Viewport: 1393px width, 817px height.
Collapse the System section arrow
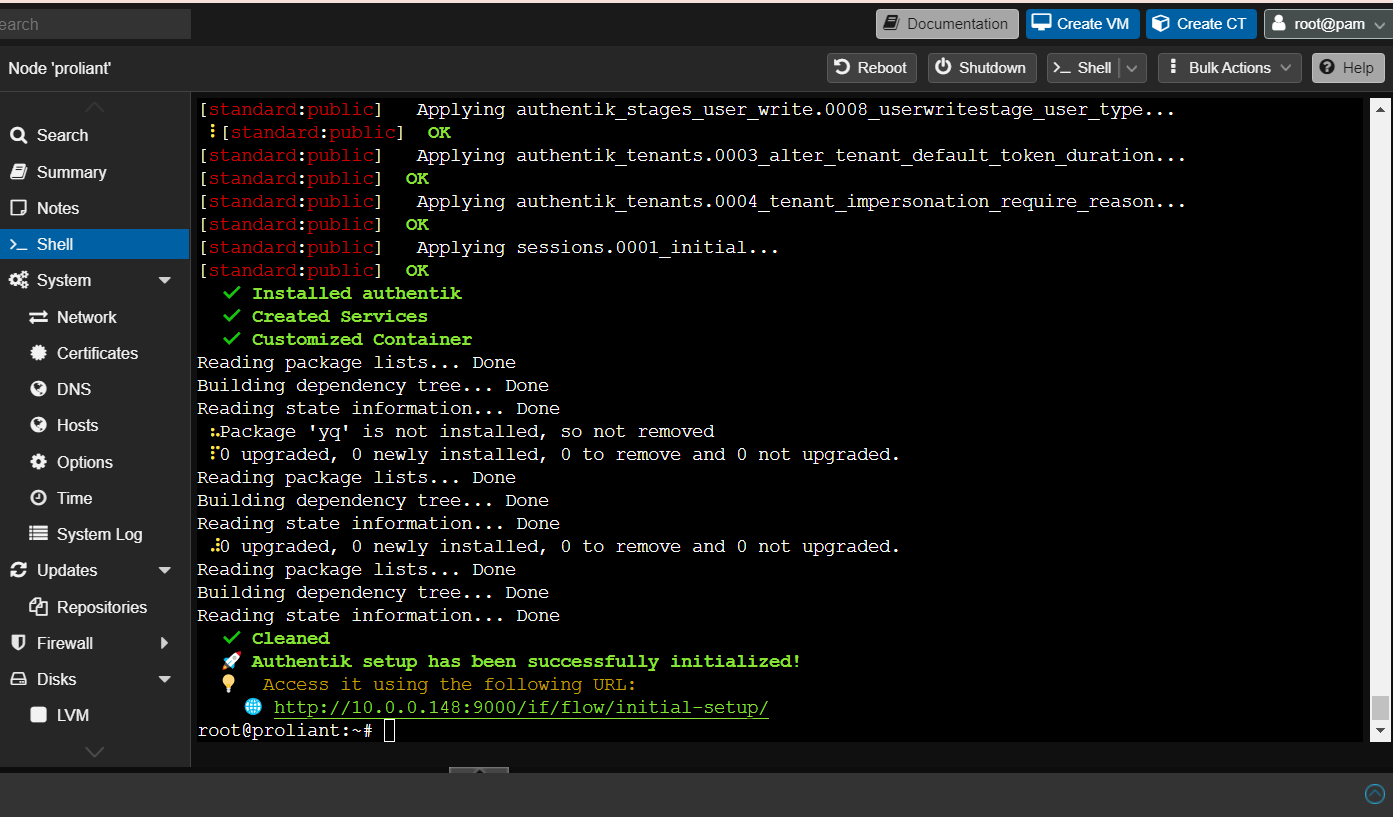click(x=165, y=281)
